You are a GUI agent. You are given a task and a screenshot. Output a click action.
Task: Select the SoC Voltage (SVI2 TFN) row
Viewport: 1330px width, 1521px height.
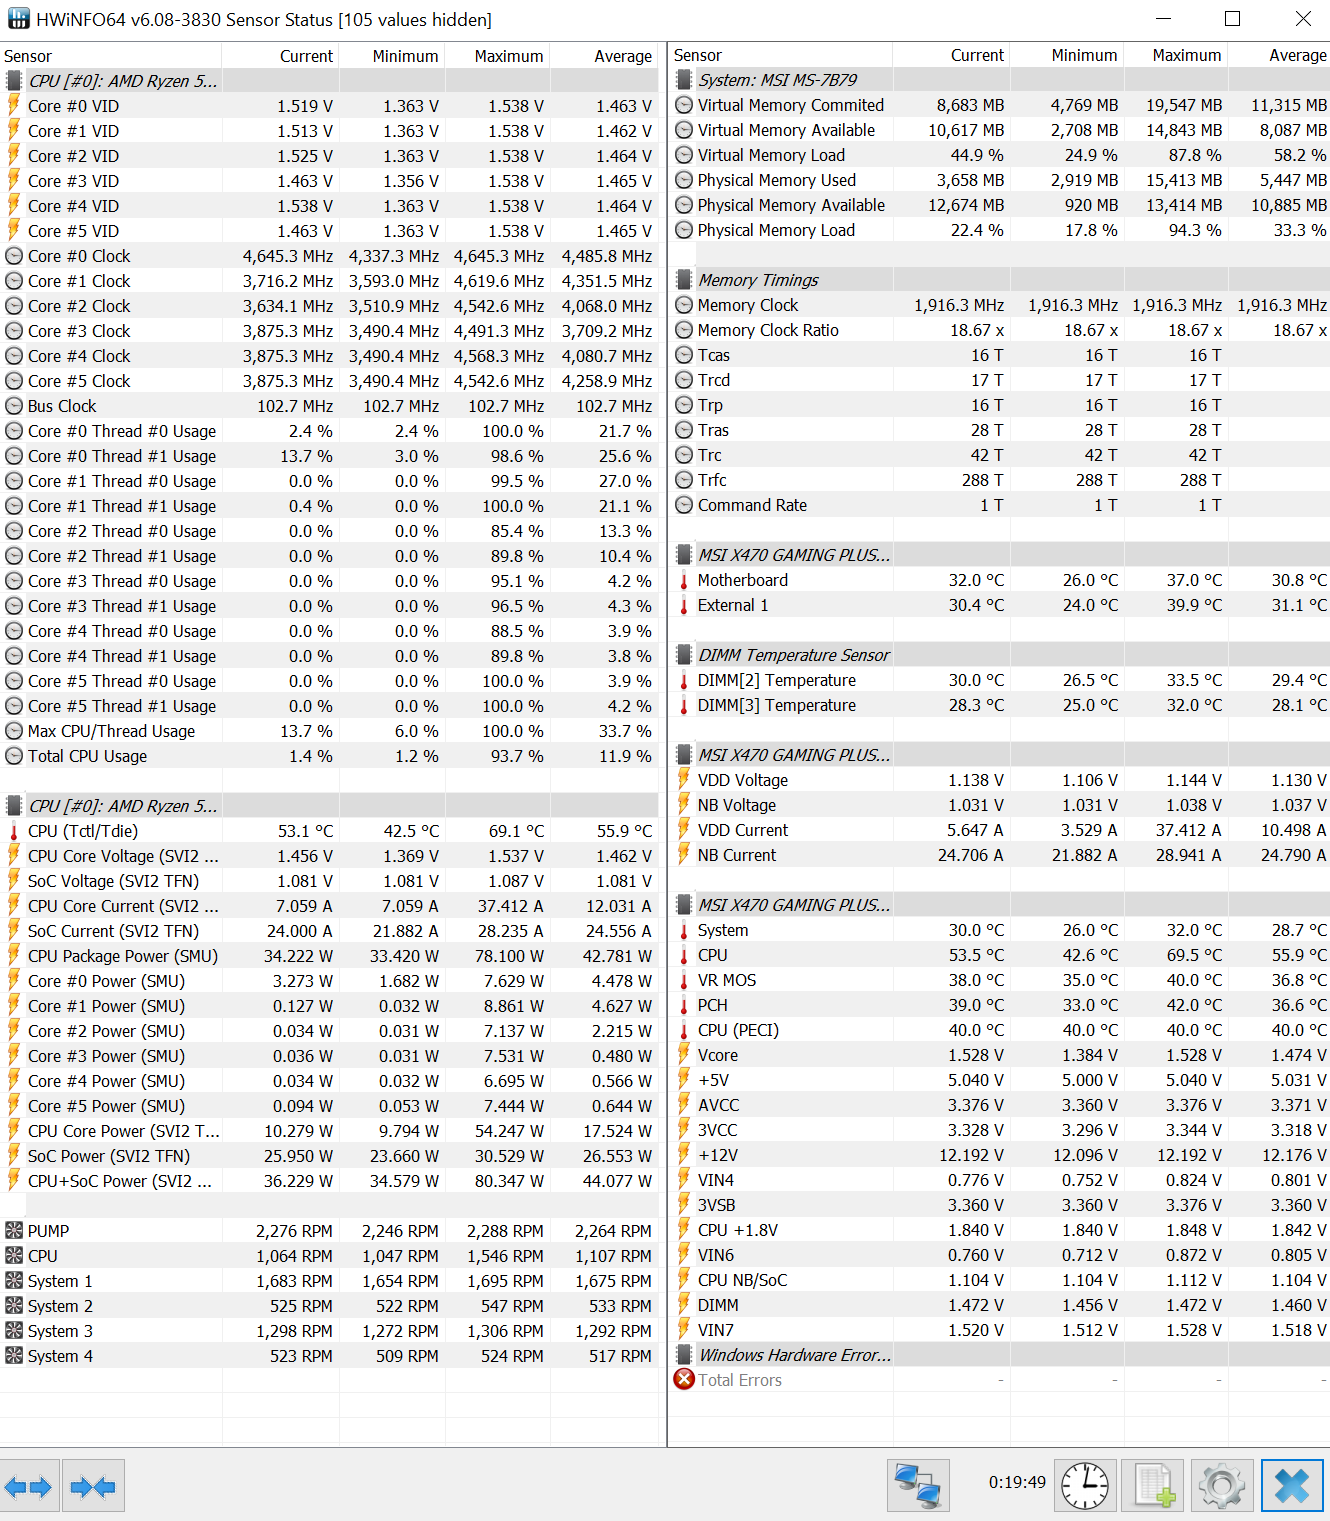(x=330, y=881)
